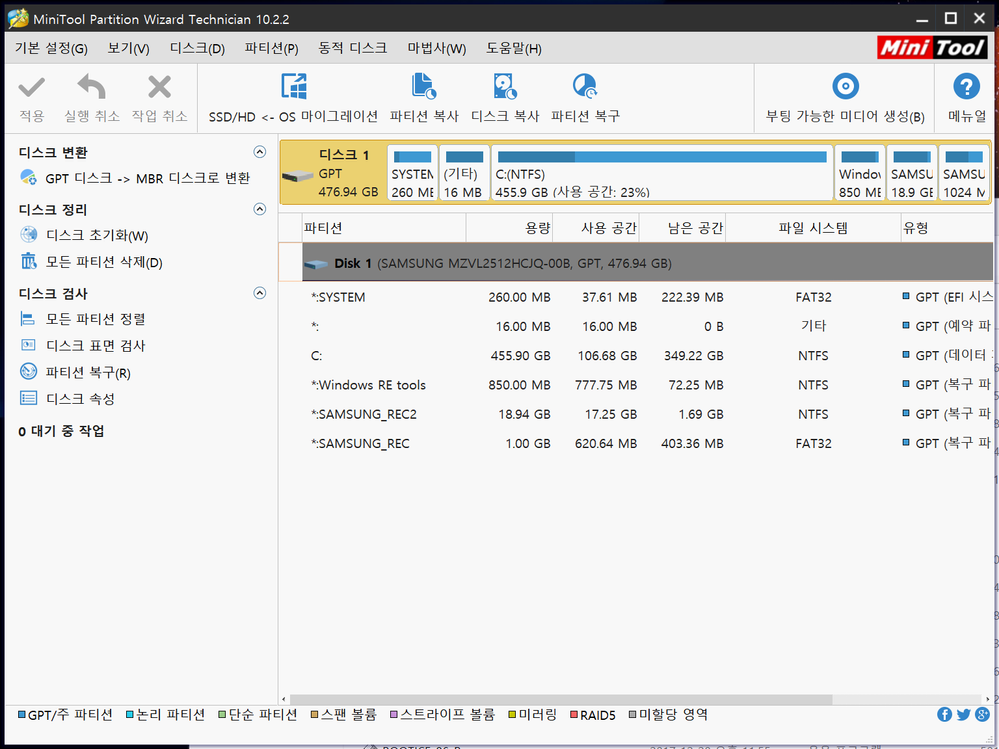Open the 동적 디스크 menu
Image resolution: width=999 pixels, height=749 pixels.
352,48
